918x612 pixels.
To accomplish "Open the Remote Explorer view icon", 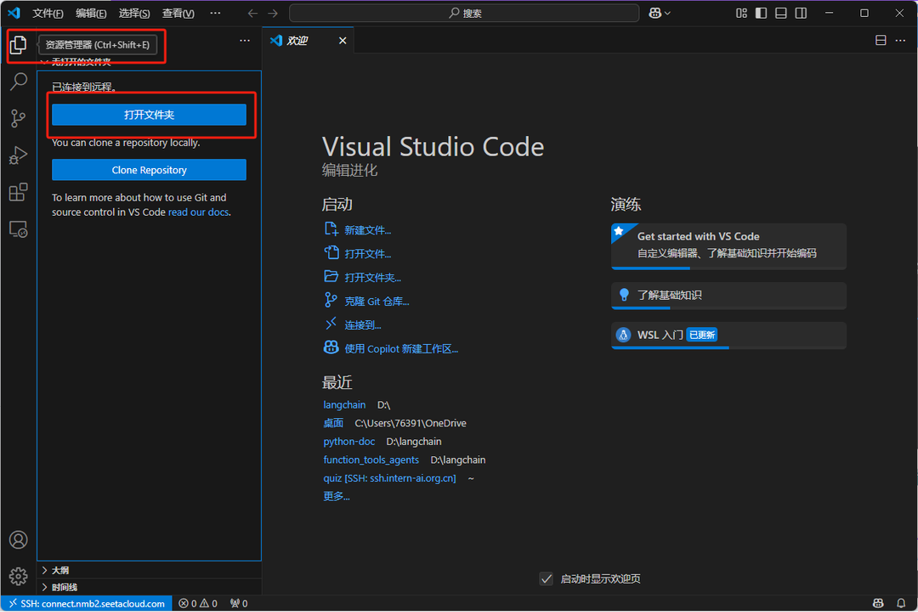I will tap(18, 229).
